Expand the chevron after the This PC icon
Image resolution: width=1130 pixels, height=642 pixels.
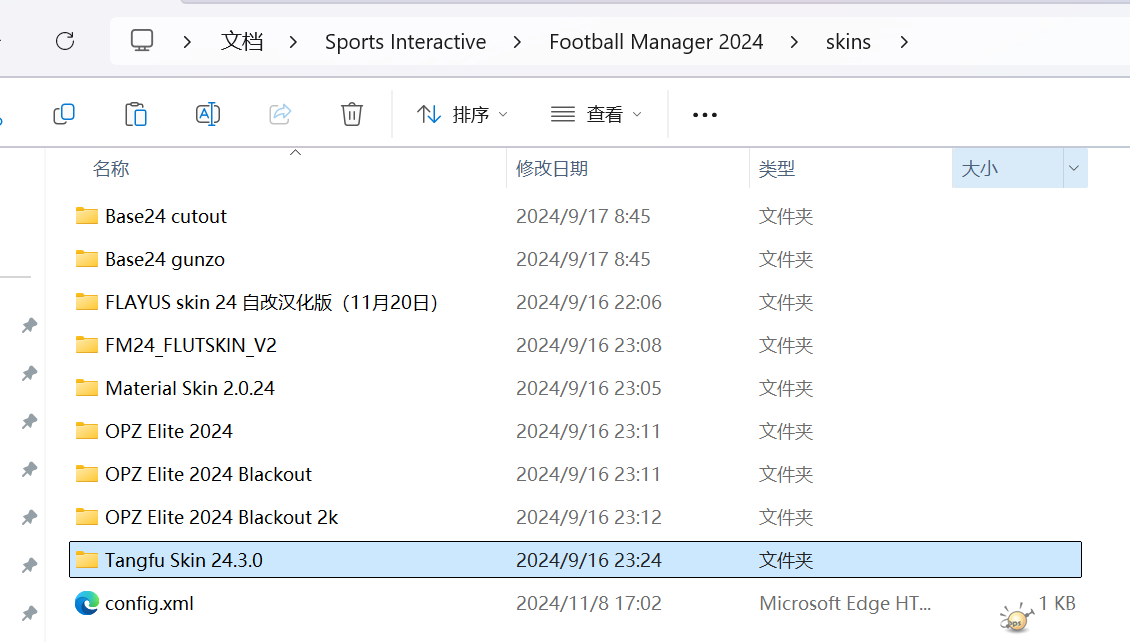187,42
